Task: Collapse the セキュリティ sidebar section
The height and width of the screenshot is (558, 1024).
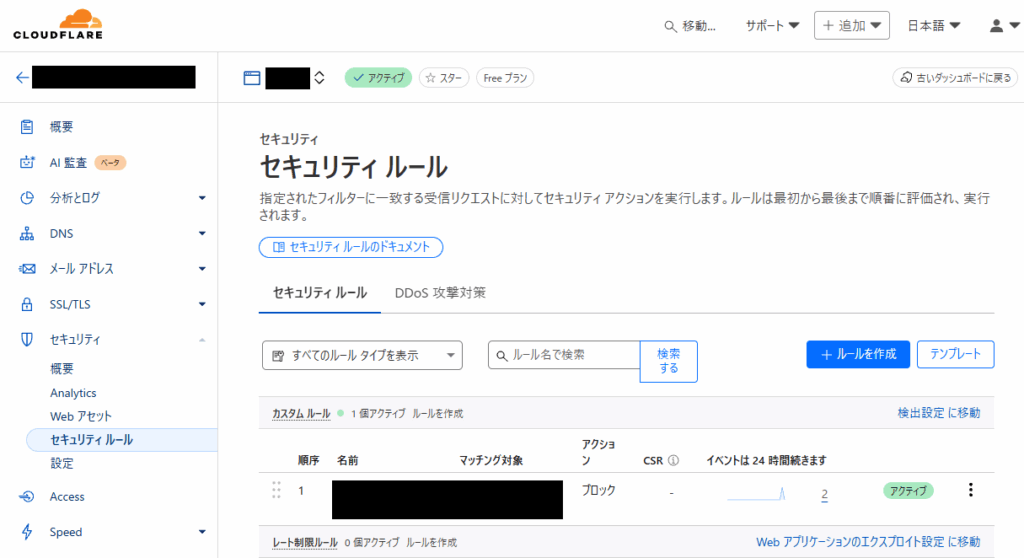Action: pos(202,340)
